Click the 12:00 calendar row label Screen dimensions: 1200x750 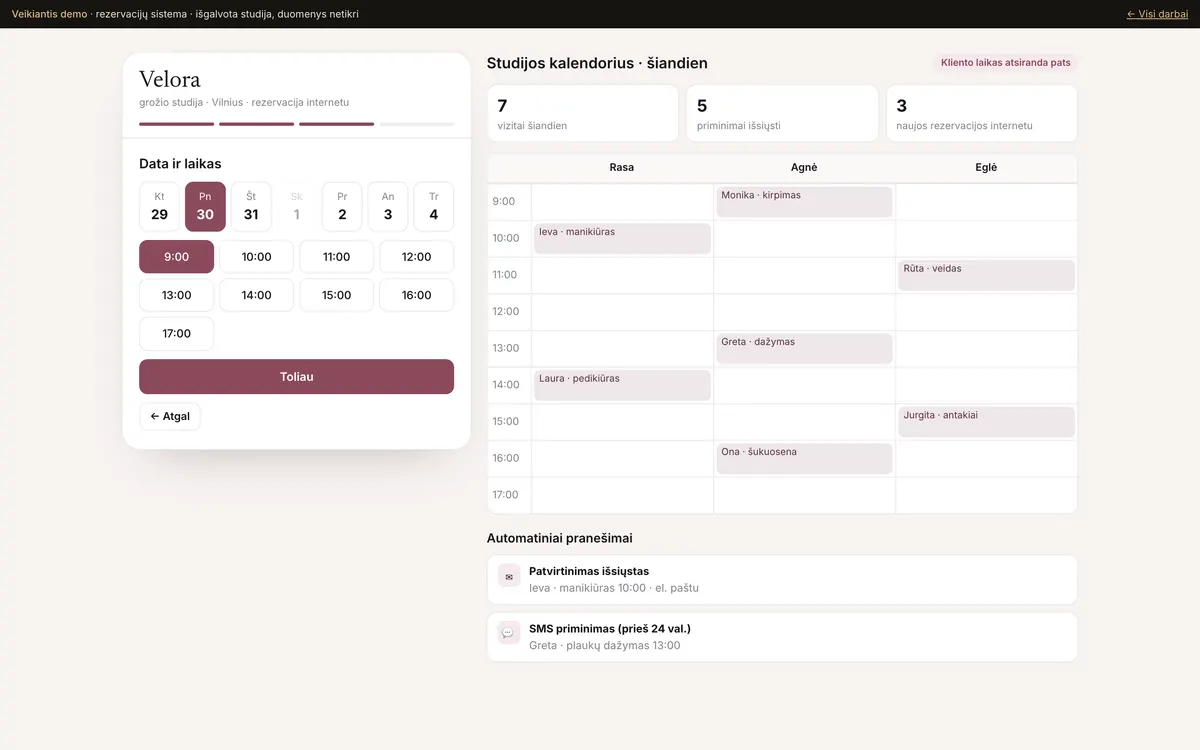pos(504,312)
